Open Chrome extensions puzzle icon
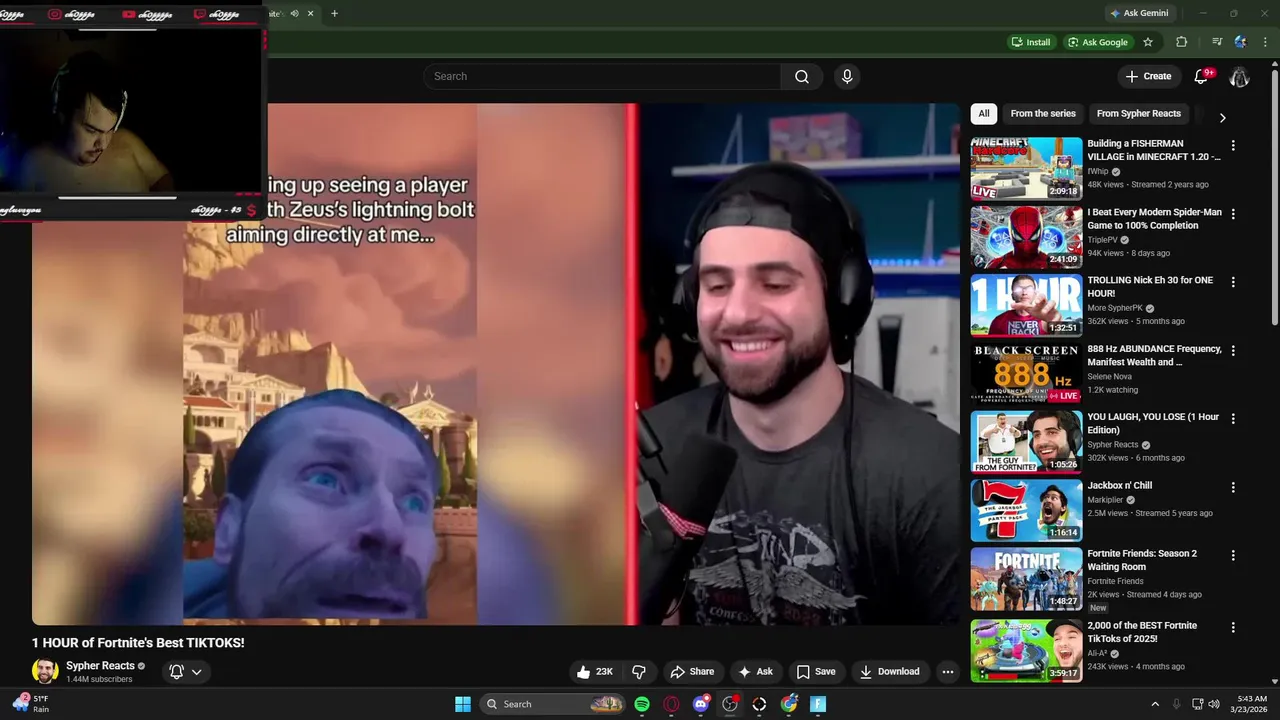Screen dimensions: 1280x720 click(x=1181, y=42)
